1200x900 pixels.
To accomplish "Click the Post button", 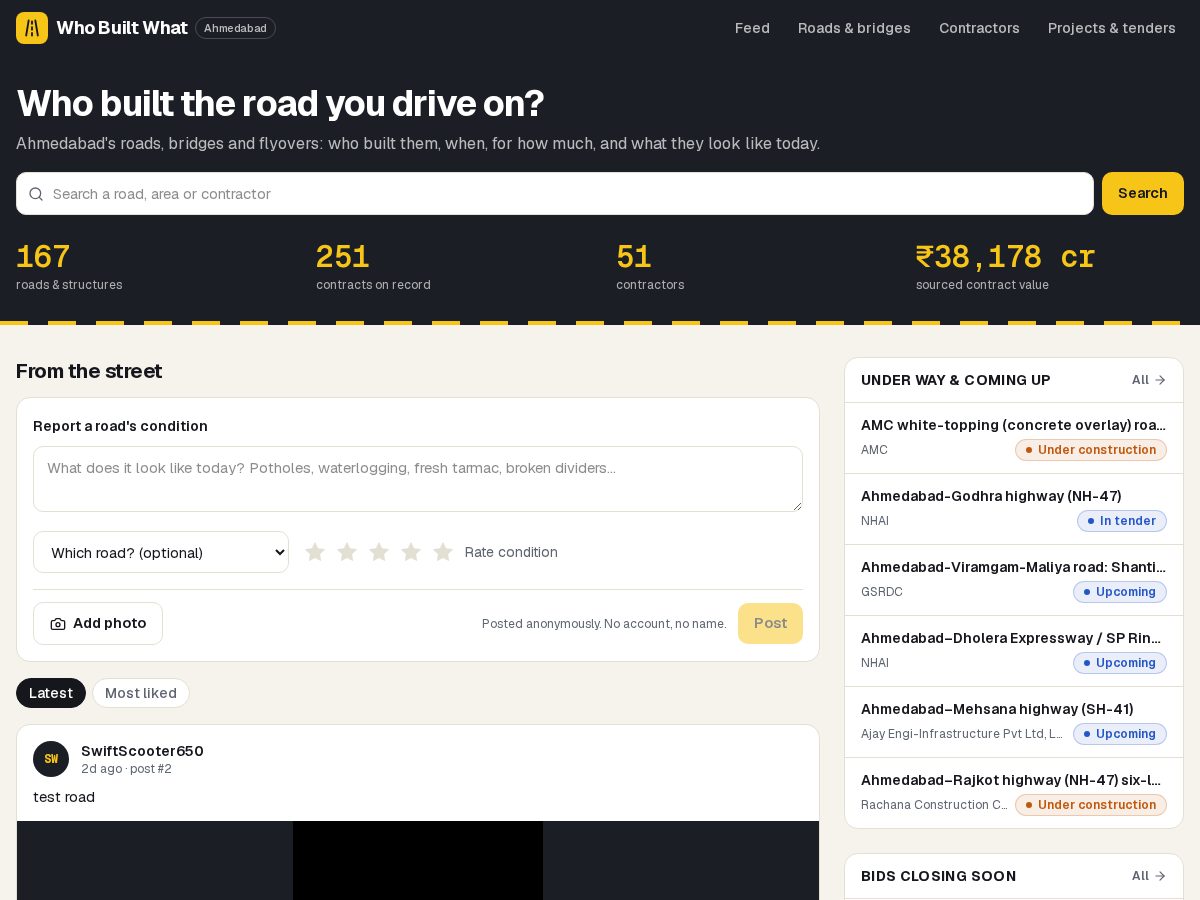I will (x=770, y=623).
